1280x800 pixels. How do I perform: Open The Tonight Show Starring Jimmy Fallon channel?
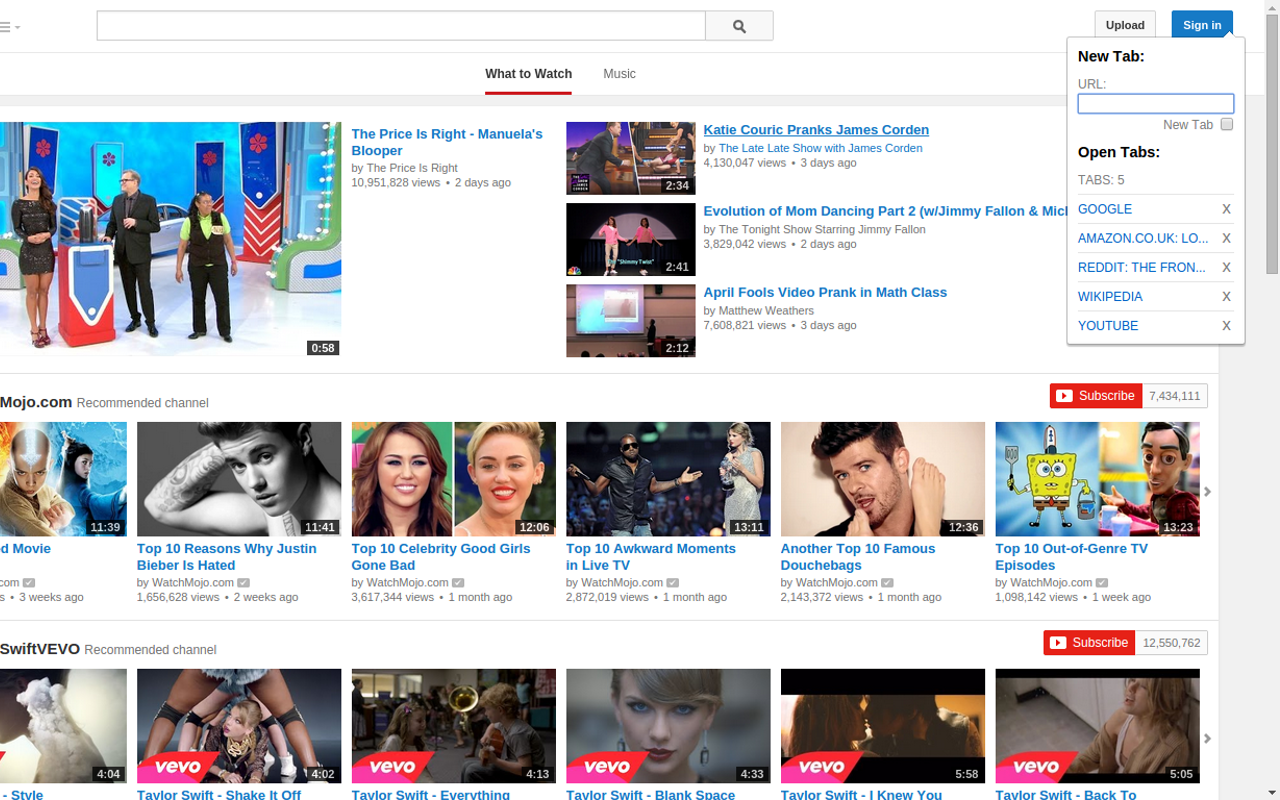822,229
